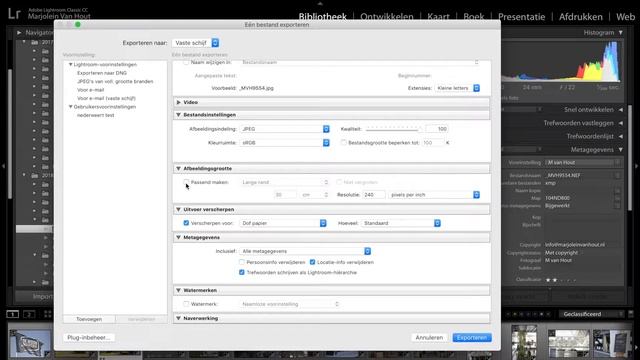Image resolution: width=640 pixels, height=360 pixels.
Task: Click the Exporteren button
Action: pyautogui.click(x=472, y=338)
